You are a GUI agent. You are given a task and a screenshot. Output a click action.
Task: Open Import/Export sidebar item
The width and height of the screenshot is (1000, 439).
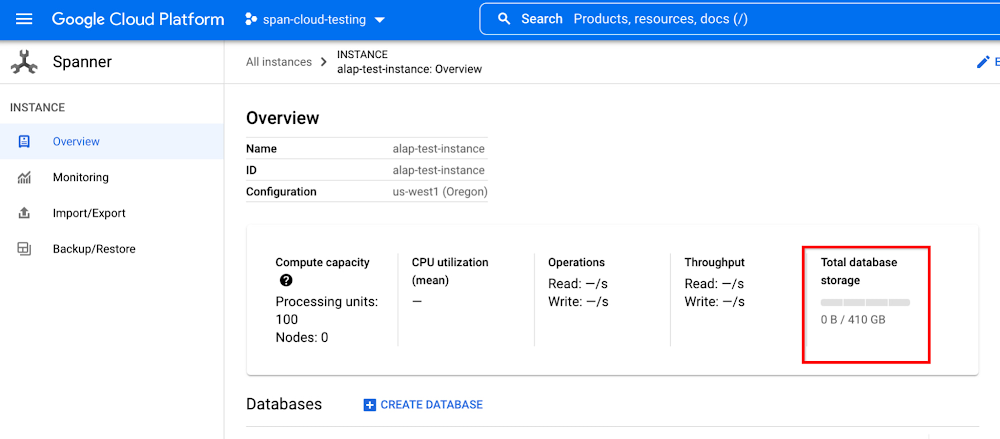[89, 213]
